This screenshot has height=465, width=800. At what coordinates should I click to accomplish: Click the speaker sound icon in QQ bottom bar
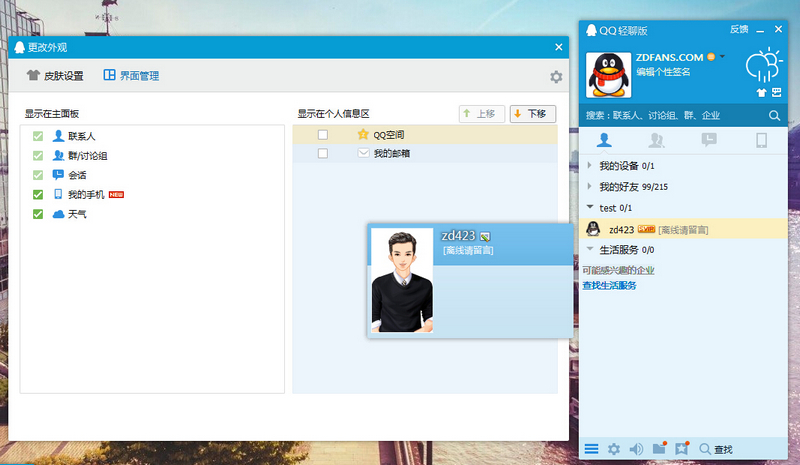pos(636,450)
